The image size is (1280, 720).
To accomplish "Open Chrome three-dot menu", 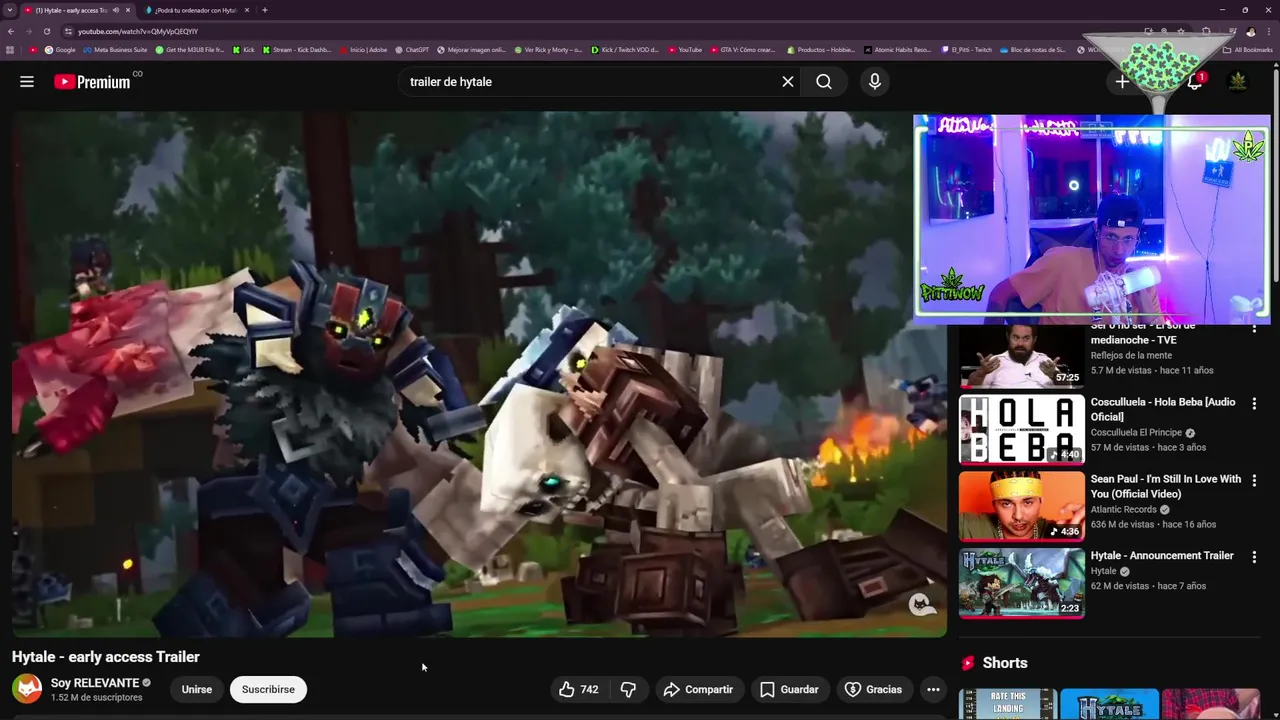I will click(1267, 31).
